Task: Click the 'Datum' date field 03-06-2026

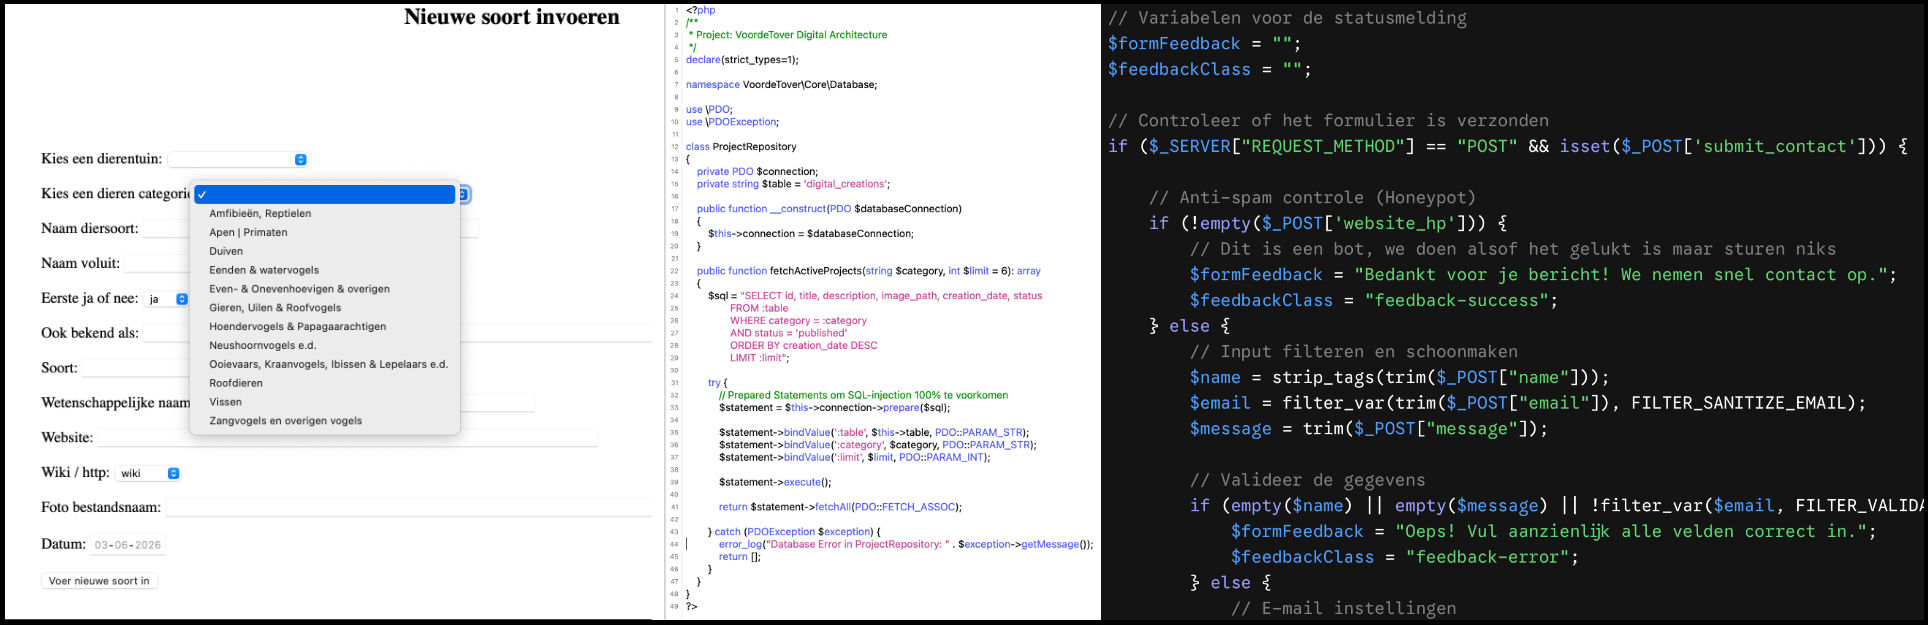Action: point(128,545)
